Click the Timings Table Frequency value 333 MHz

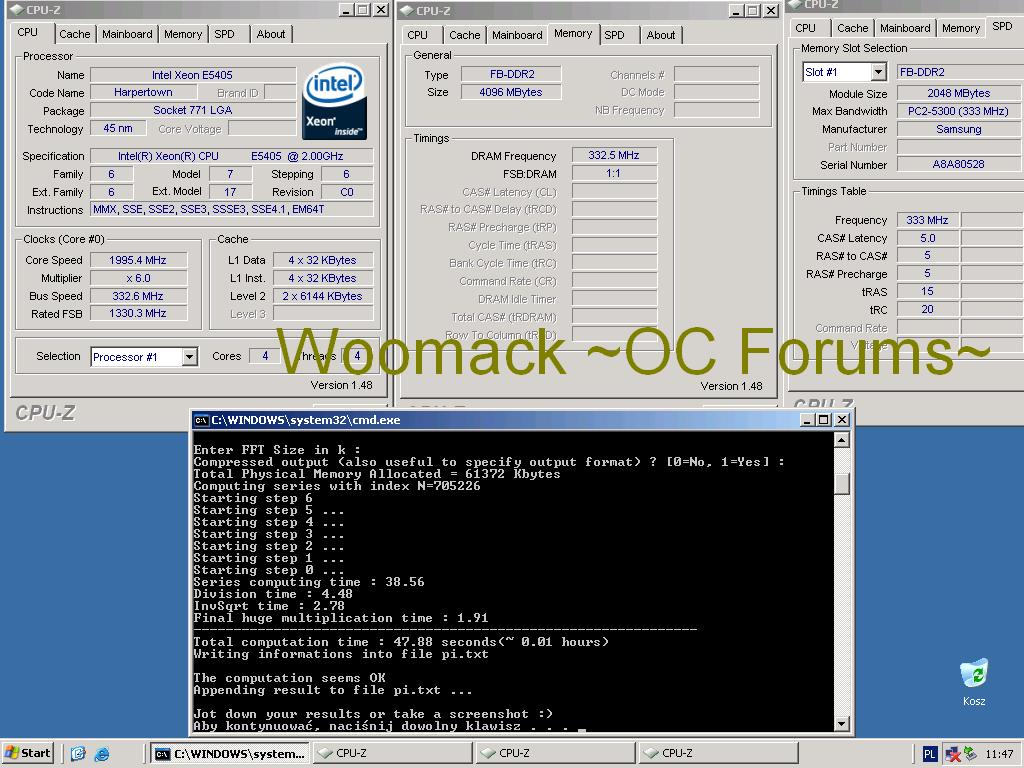pos(927,220)
